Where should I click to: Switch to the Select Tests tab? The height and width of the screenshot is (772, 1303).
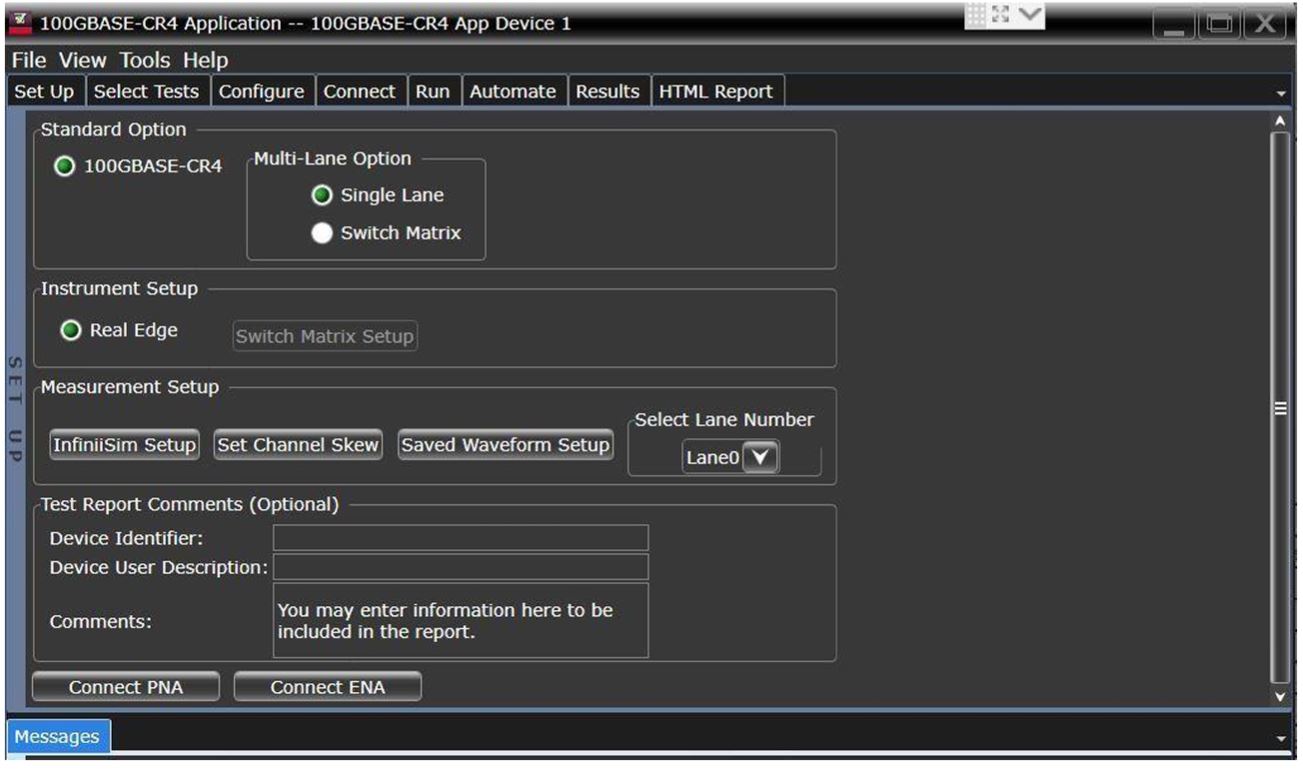tap(146, 91)
